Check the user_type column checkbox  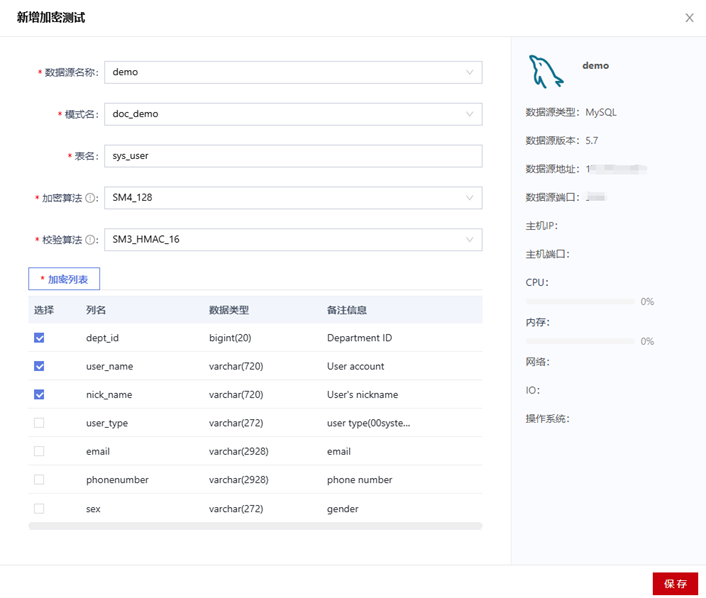pos(39,423)
